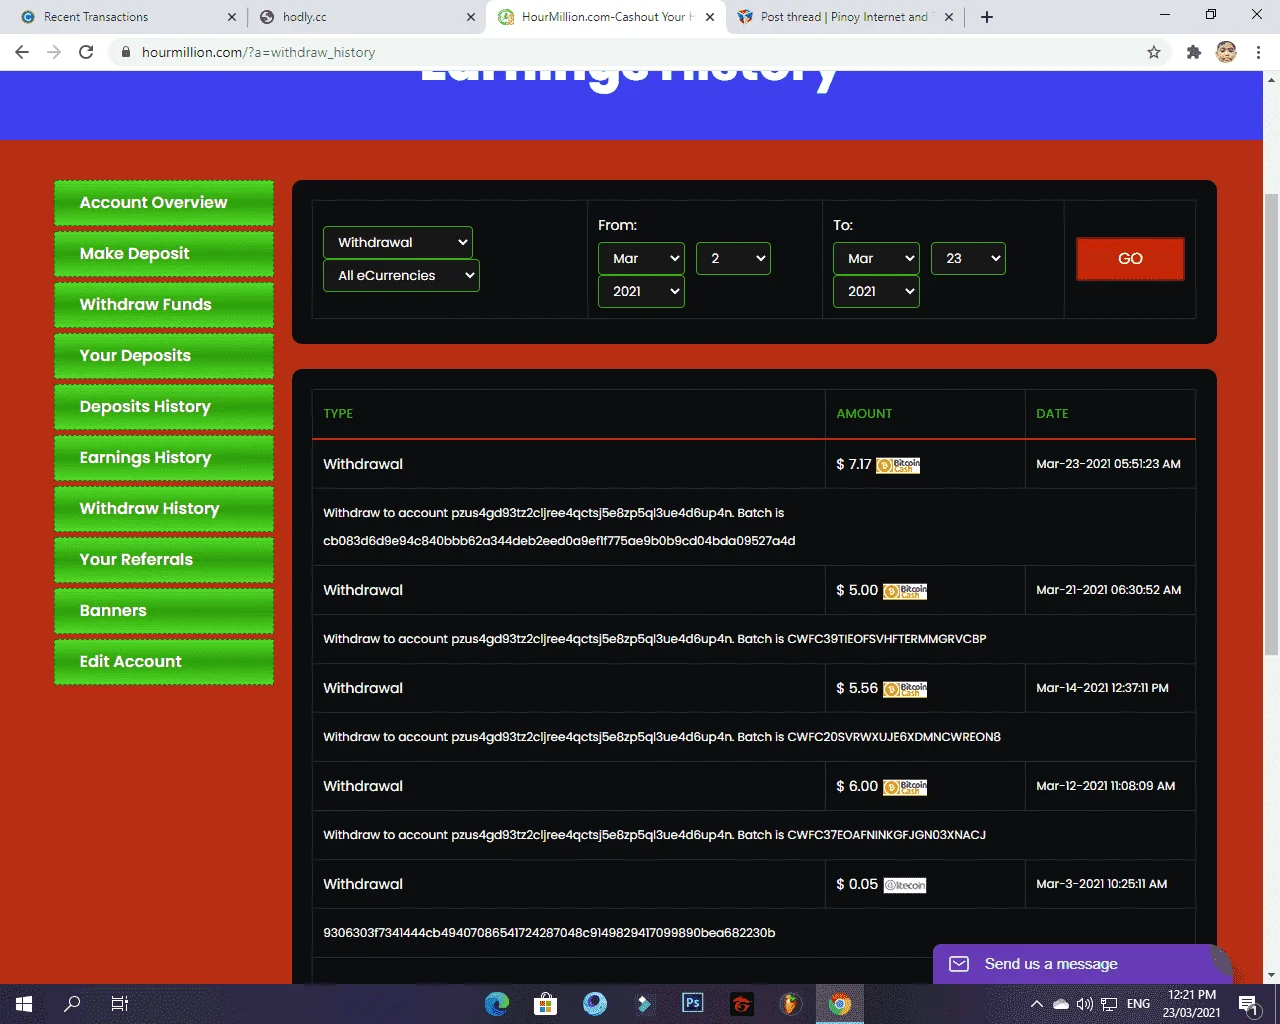Open FL Studio from taskbar
Image resolution: width=1280 pixels, height=1024 pixels.
click(790, 1004)
